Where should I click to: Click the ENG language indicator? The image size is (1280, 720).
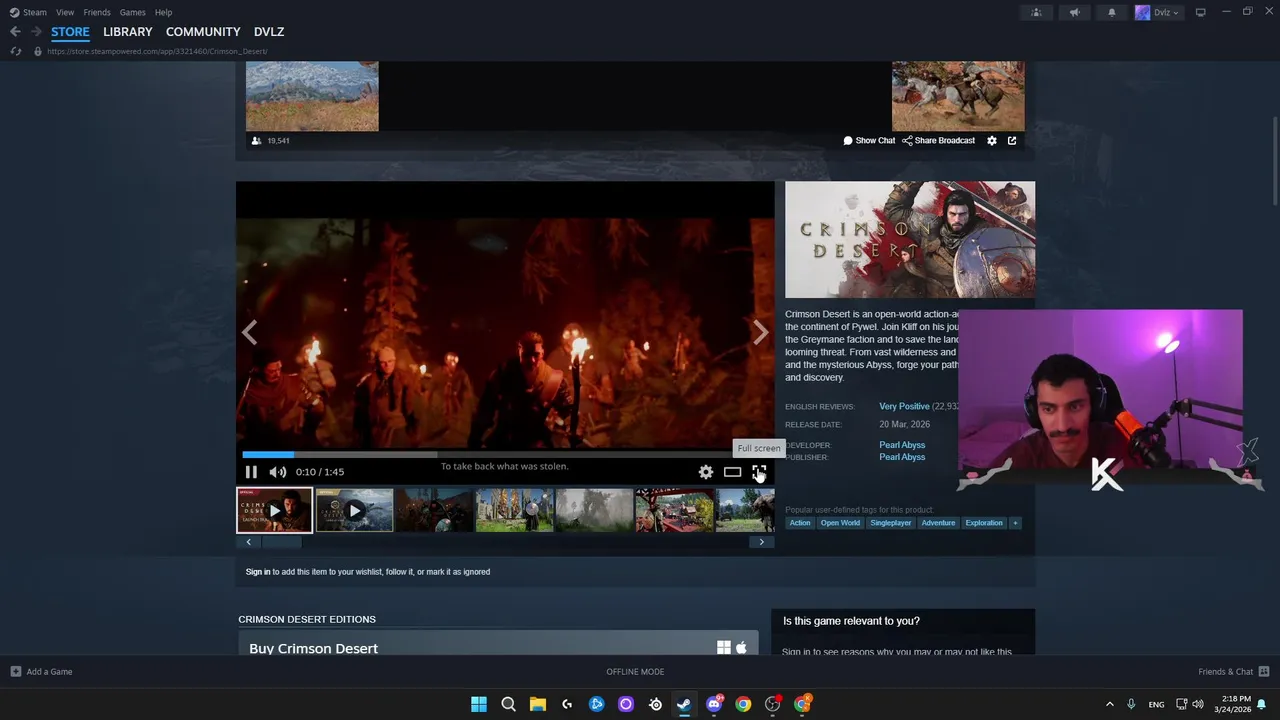point(1156,704)
